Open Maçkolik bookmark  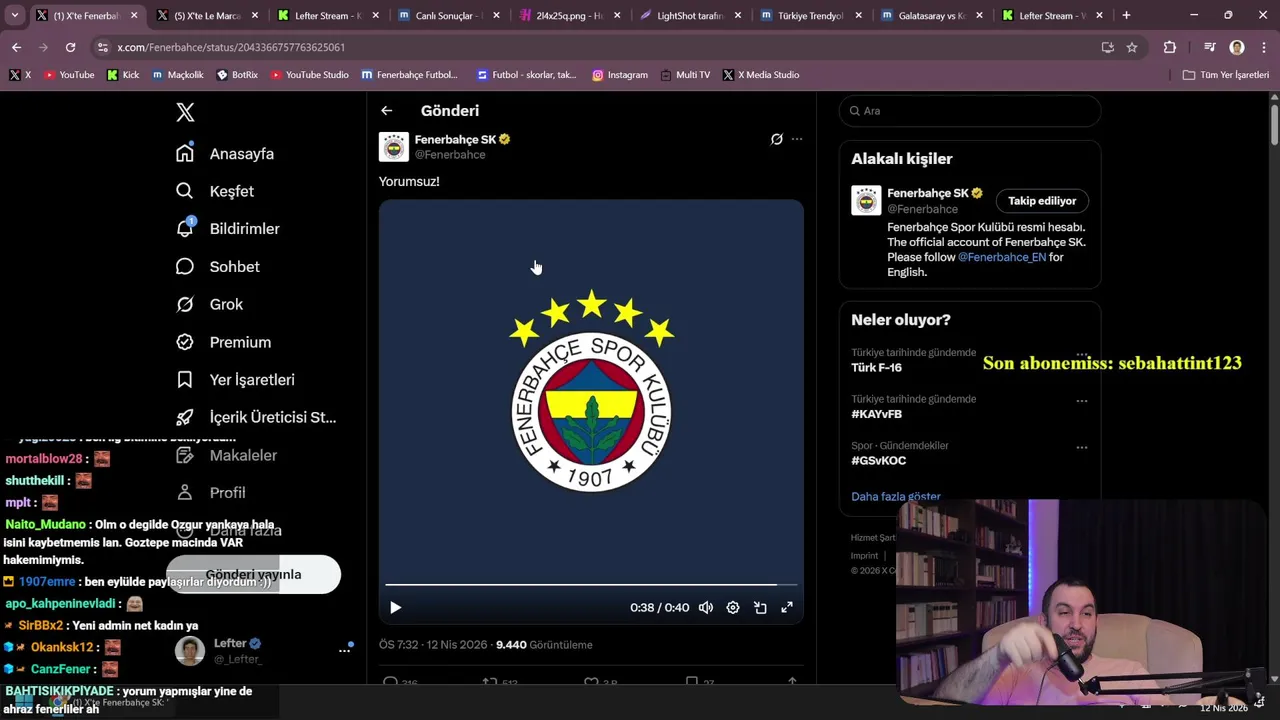(178, 75)
